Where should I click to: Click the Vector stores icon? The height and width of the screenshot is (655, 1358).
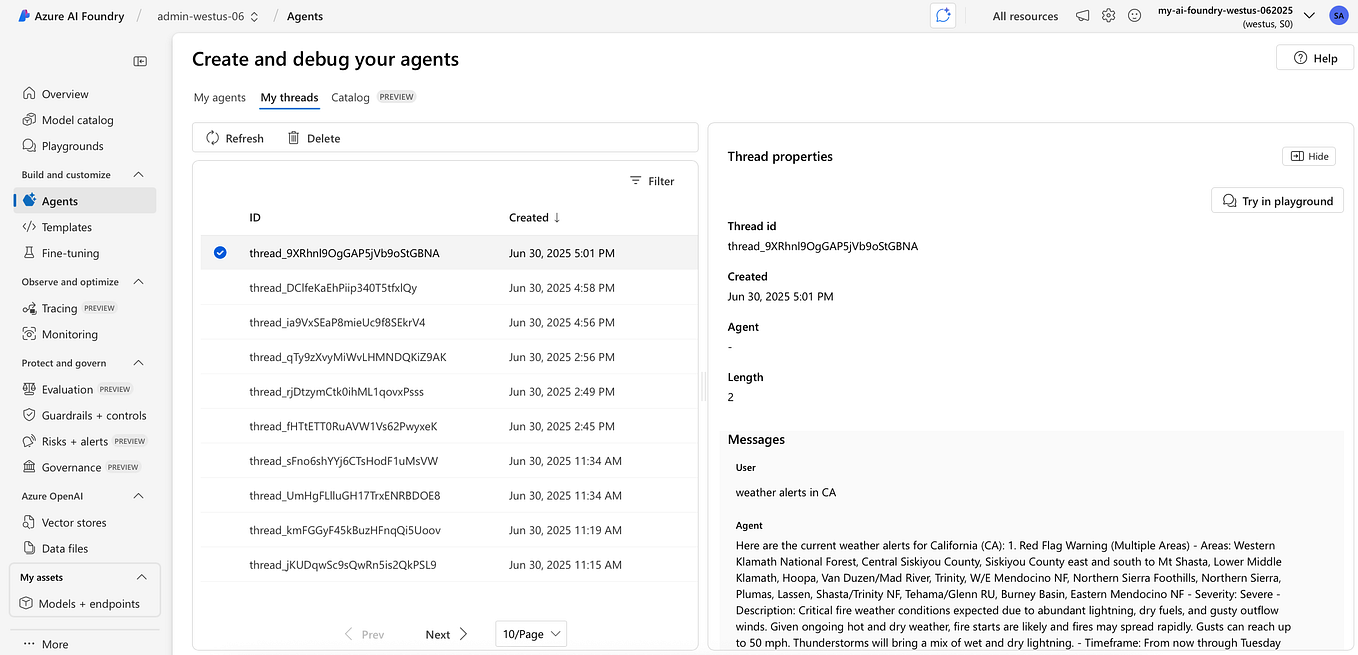coord(30,521)
